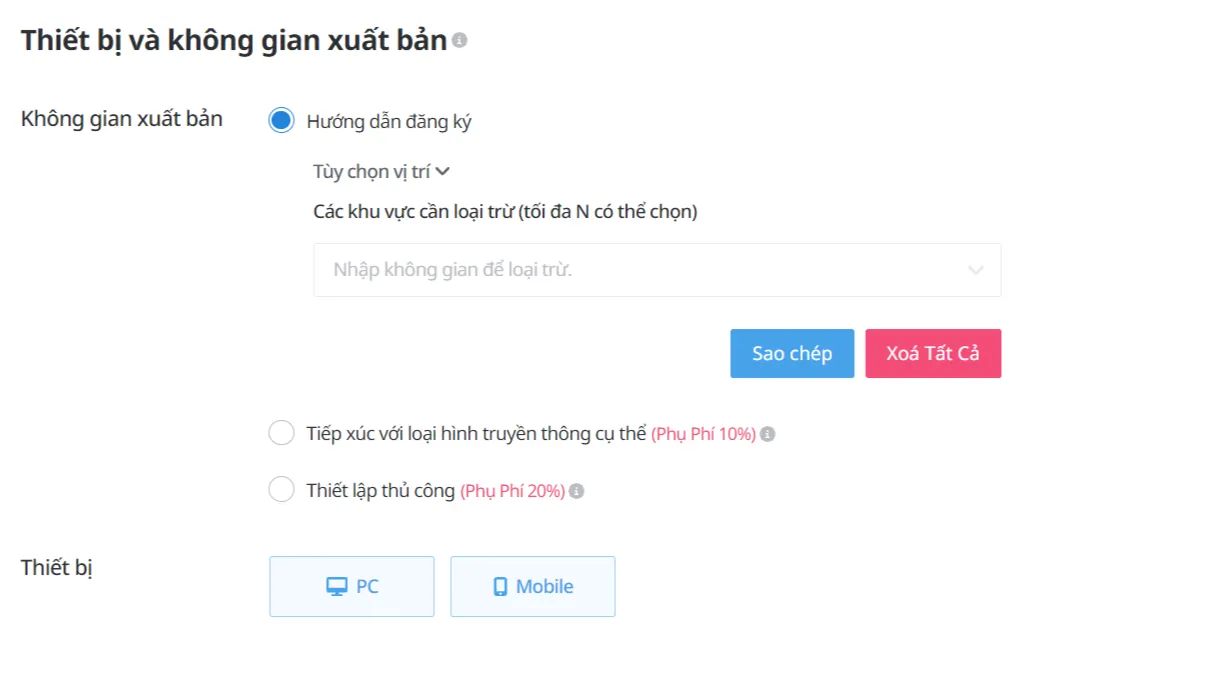This screenshot has height=678, width=1224.
Task: Click the Thiết bị và không gian xuất bản heading
Action: click(x=233, y=41)
